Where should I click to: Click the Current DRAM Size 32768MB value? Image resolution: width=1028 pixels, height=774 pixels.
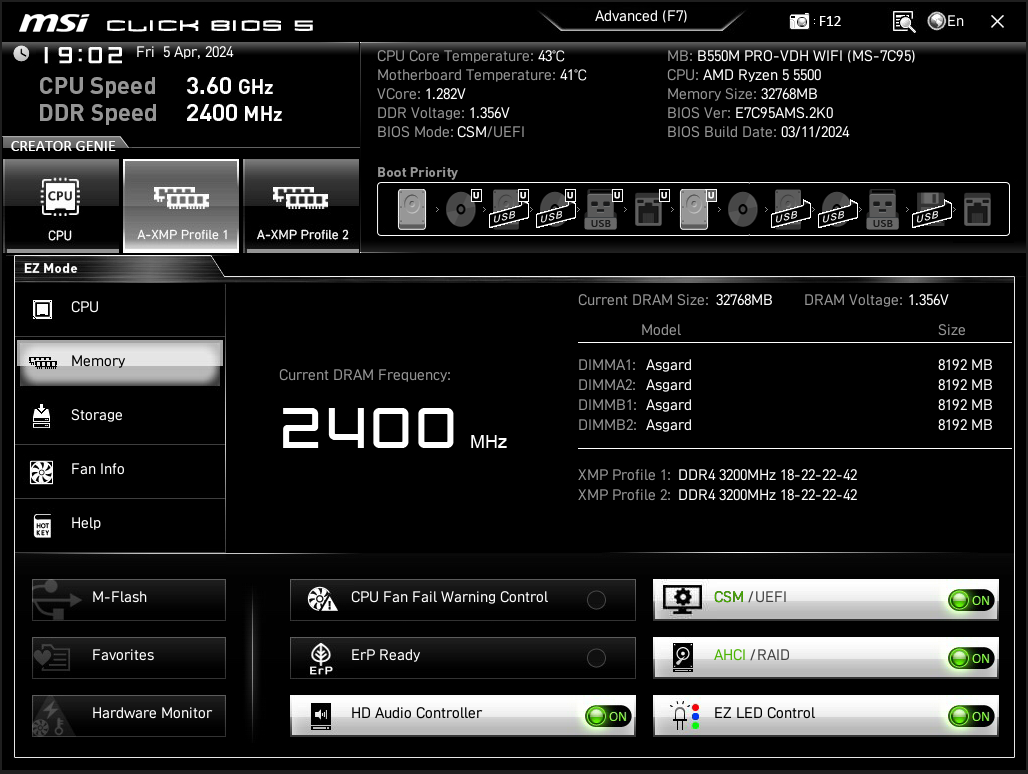[743, 300]
